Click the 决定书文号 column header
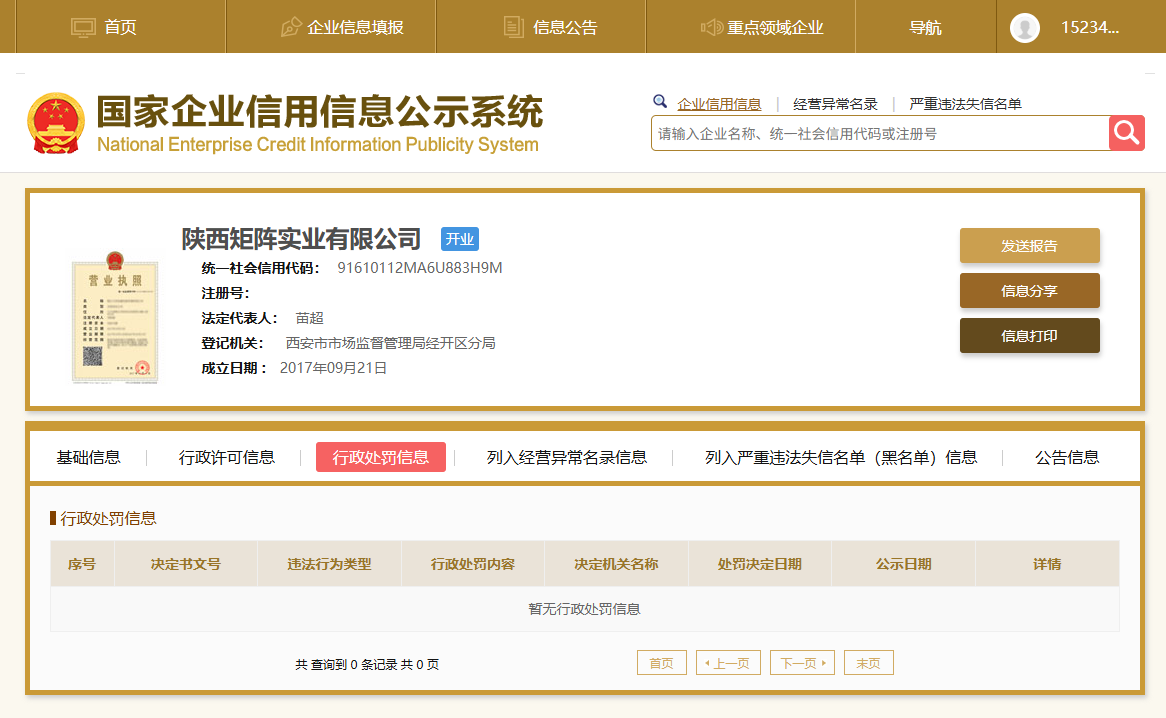This screenshot has width=1166, height=718. click(186, 564)
